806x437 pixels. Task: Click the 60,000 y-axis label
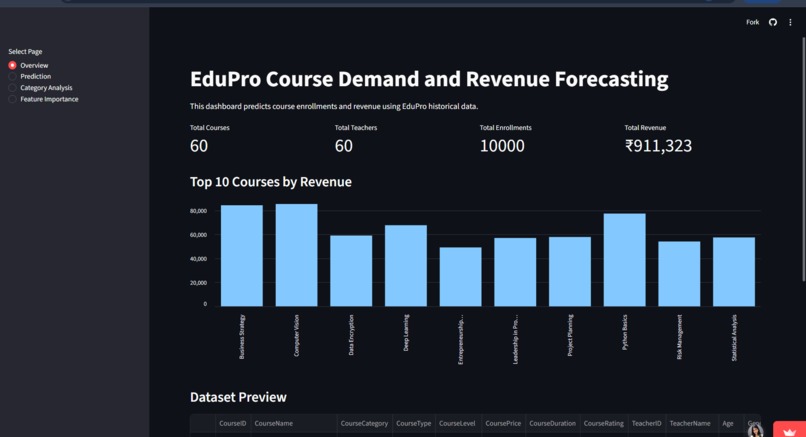pyautogui.click(x=198, y=235)
